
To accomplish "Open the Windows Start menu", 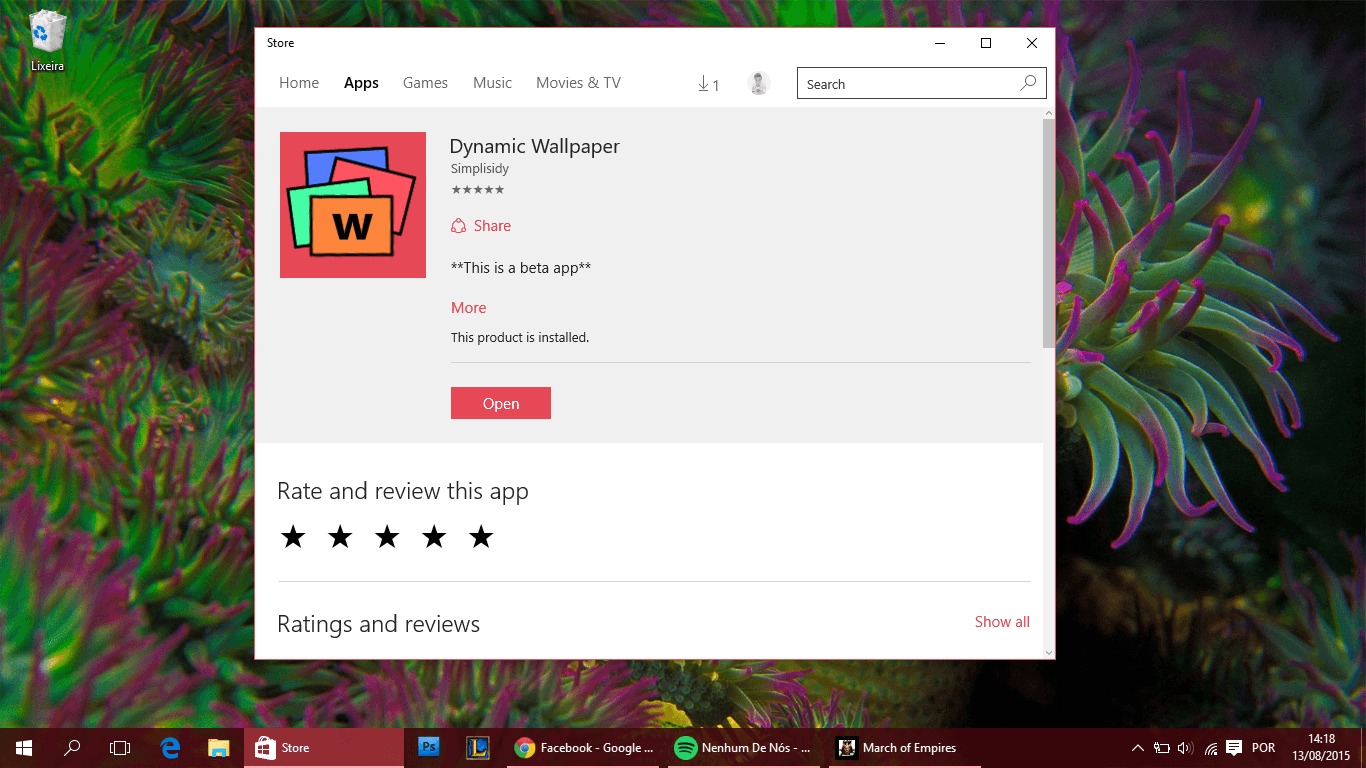I will (24, 748).
